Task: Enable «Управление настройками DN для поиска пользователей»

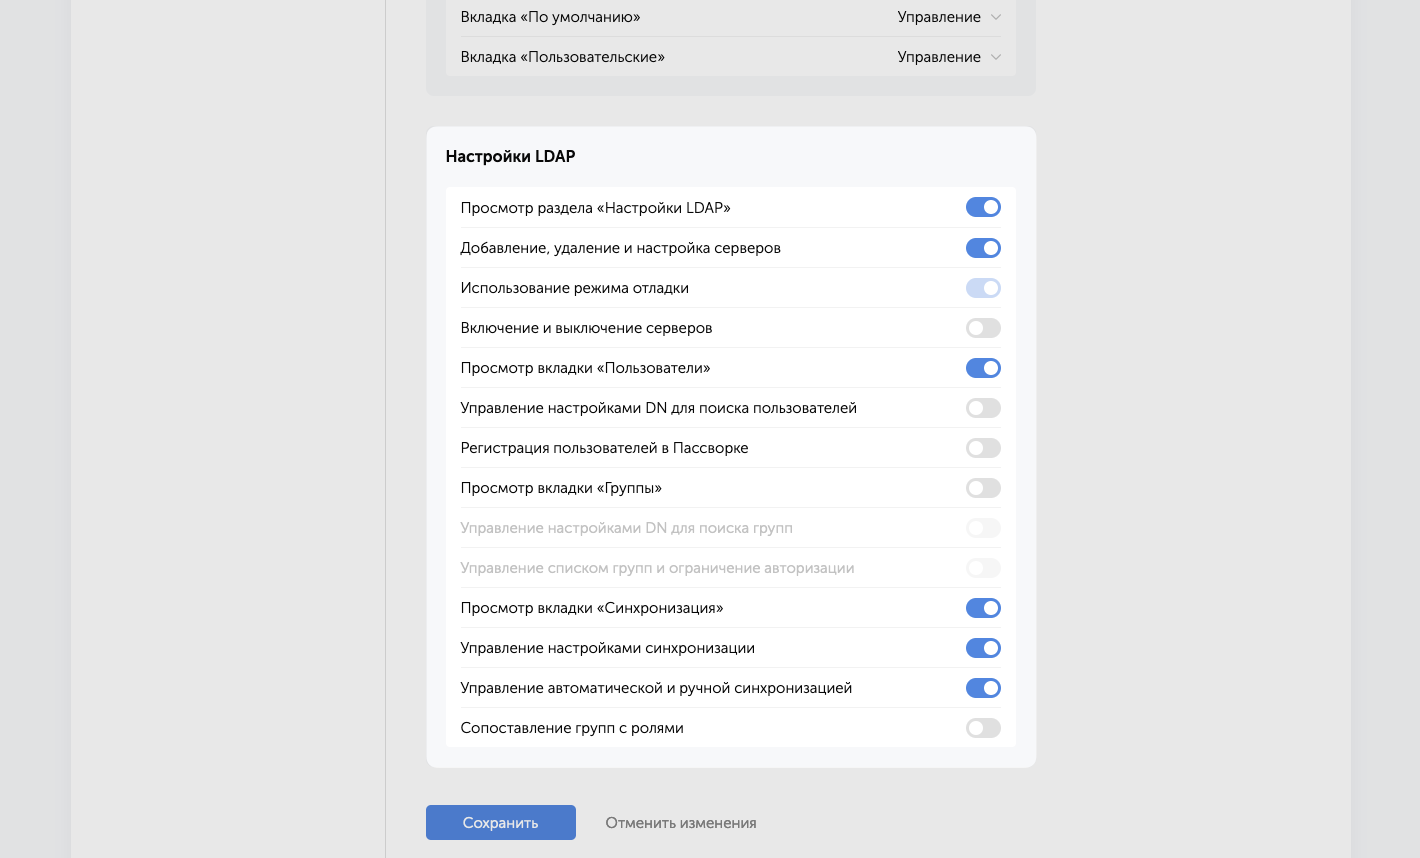Action: click(983, 407)
